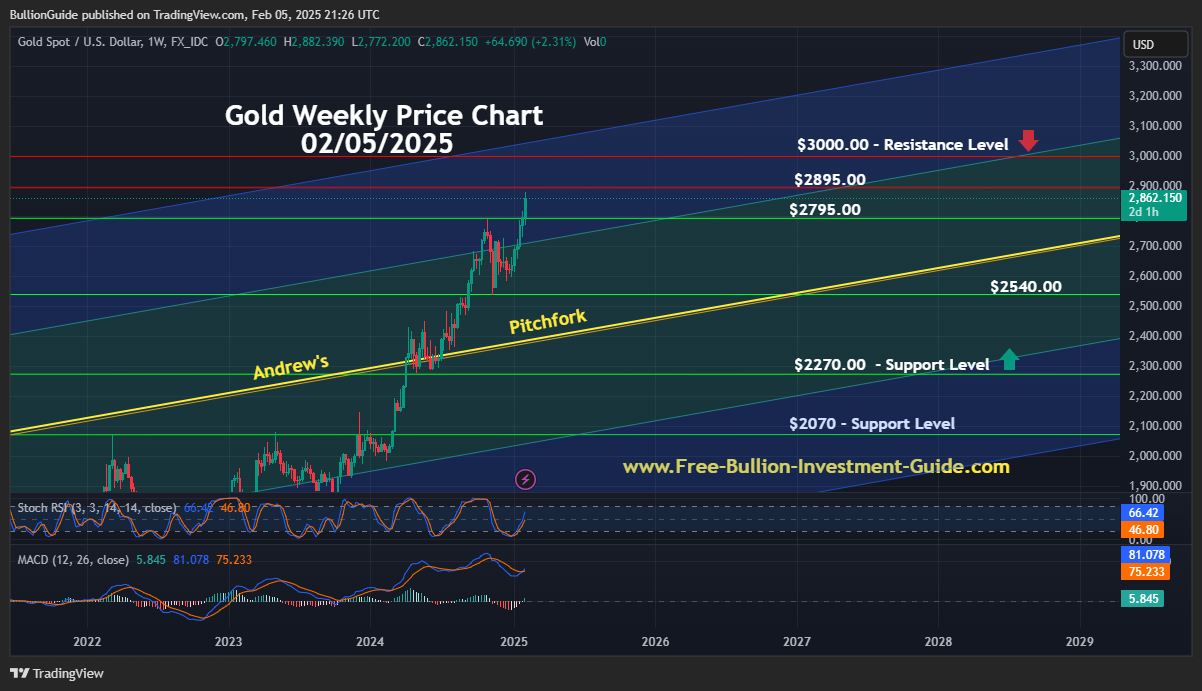
Task: Click the purple lightning bolt event icon
Action: coord(525,479)
